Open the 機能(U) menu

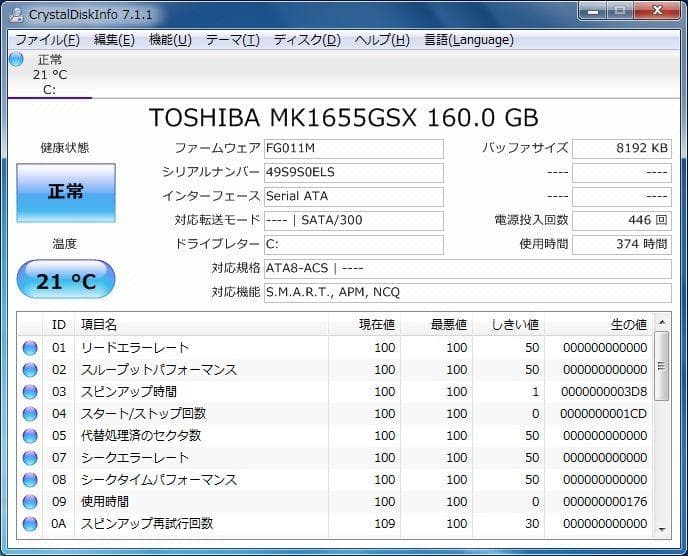pos(170,40)
